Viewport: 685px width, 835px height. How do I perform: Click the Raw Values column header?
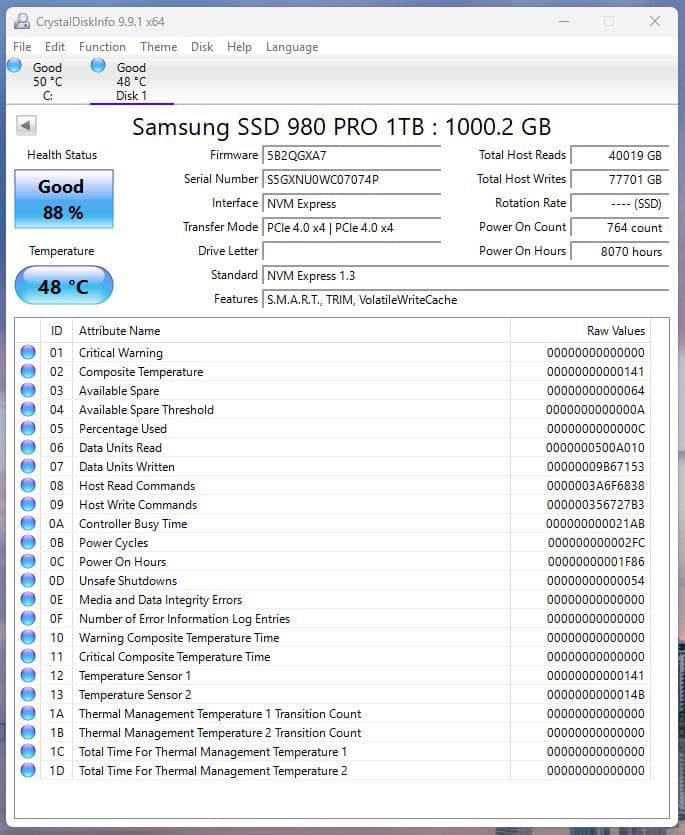580,331
